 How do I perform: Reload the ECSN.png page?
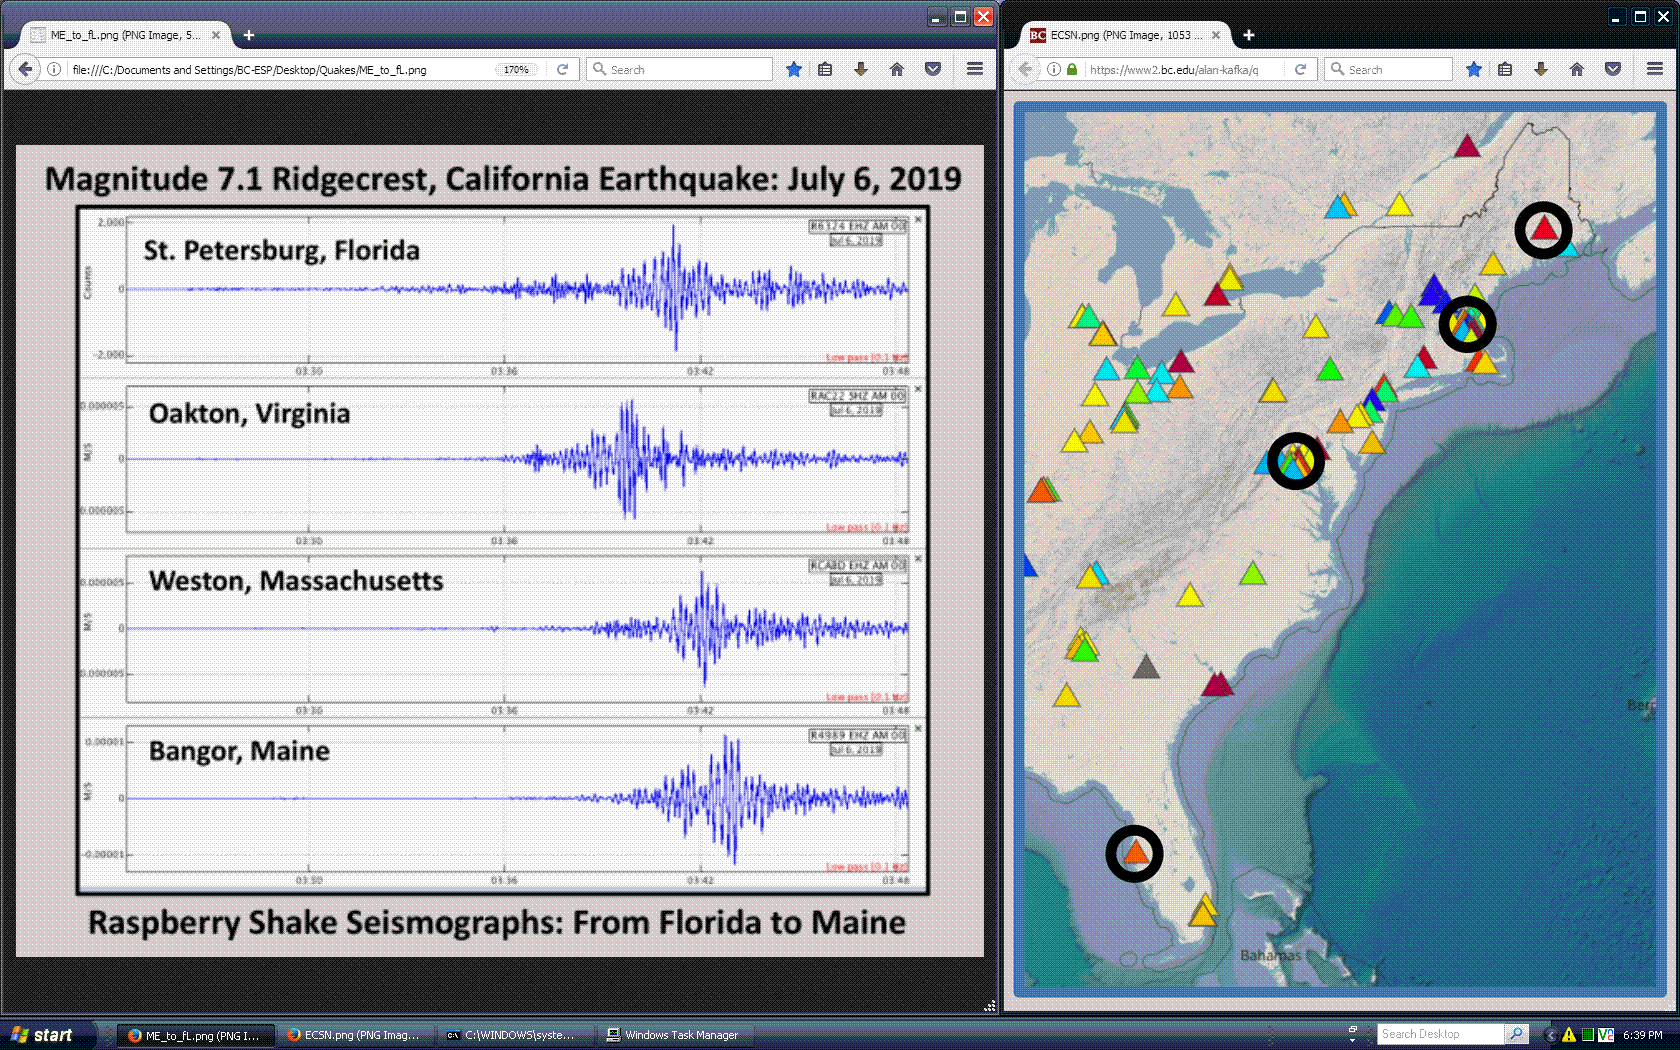[1301, 69]
